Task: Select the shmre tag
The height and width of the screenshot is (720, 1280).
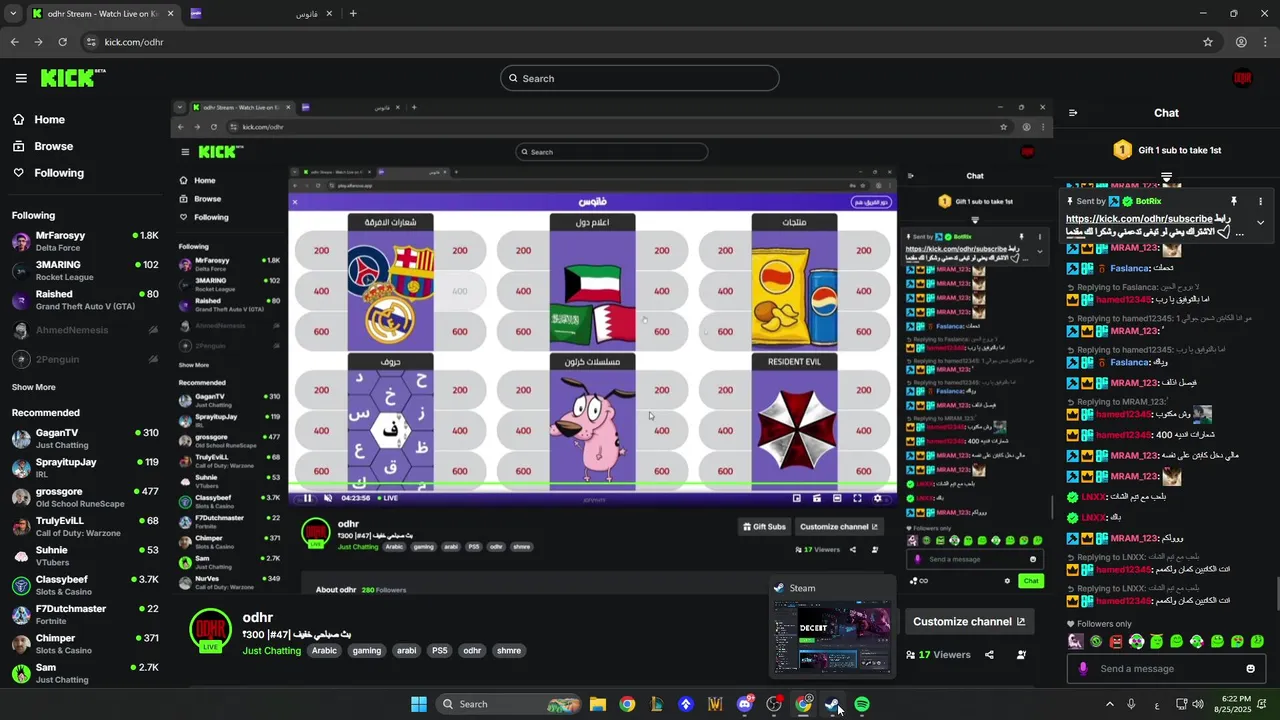Action: (x=509, y=650)
